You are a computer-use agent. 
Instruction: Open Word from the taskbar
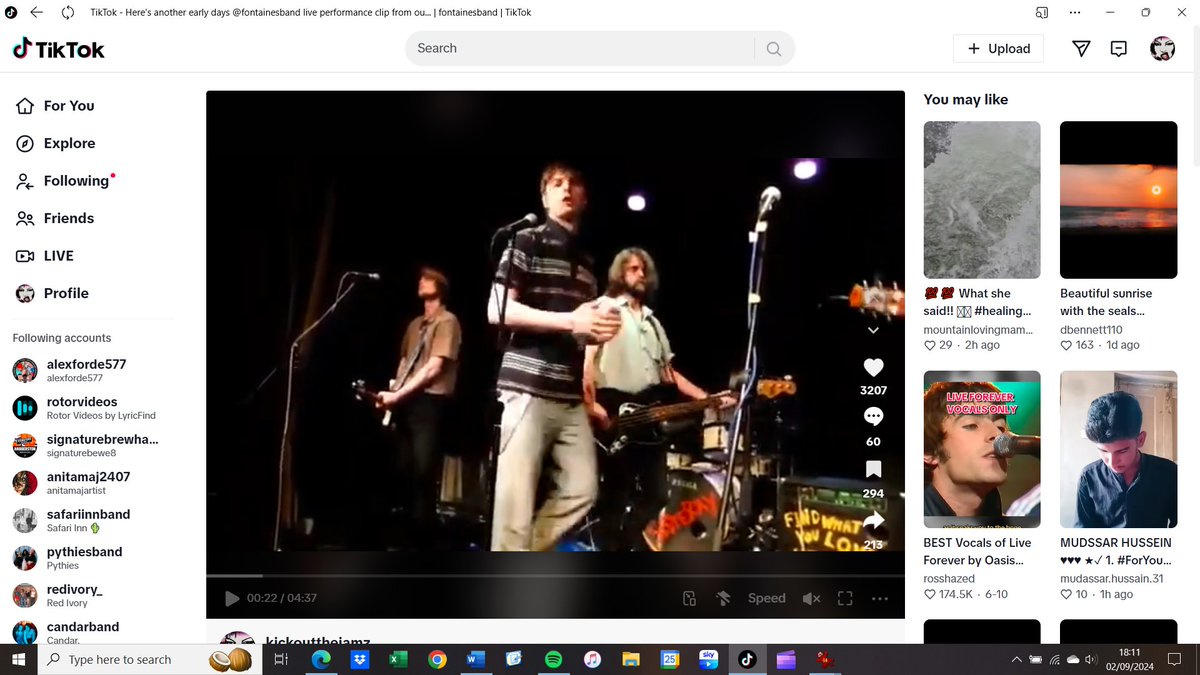pyautogui.click(x=475, y=659)
